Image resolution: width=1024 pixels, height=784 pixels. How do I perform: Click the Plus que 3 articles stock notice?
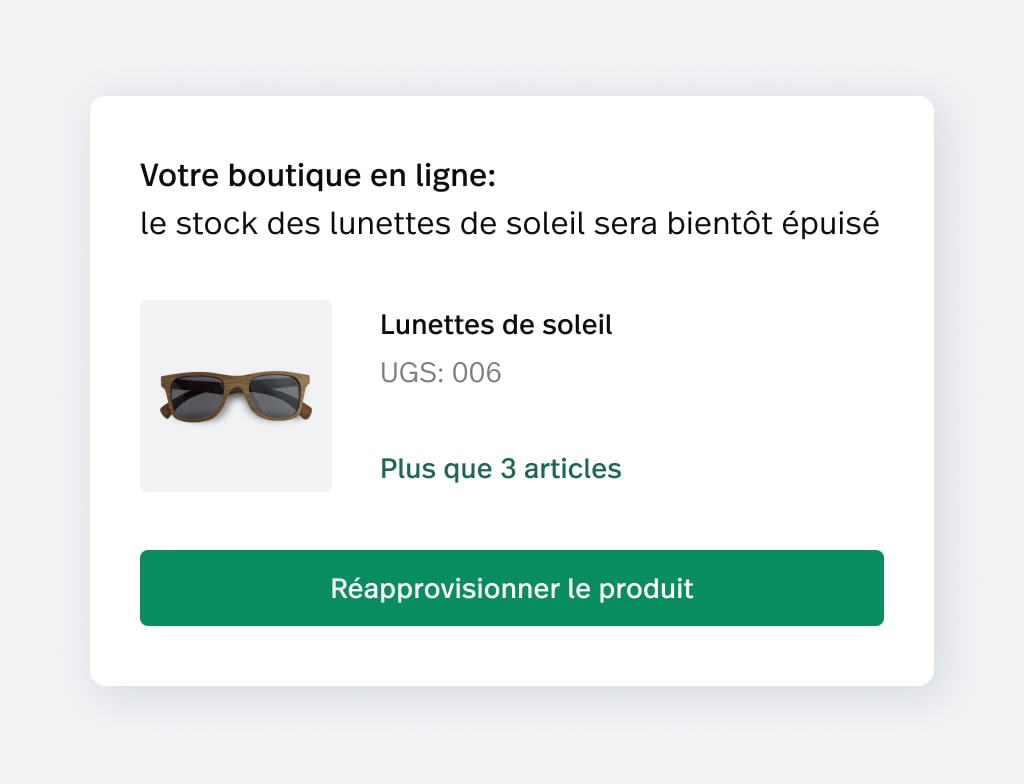point(501,468)
